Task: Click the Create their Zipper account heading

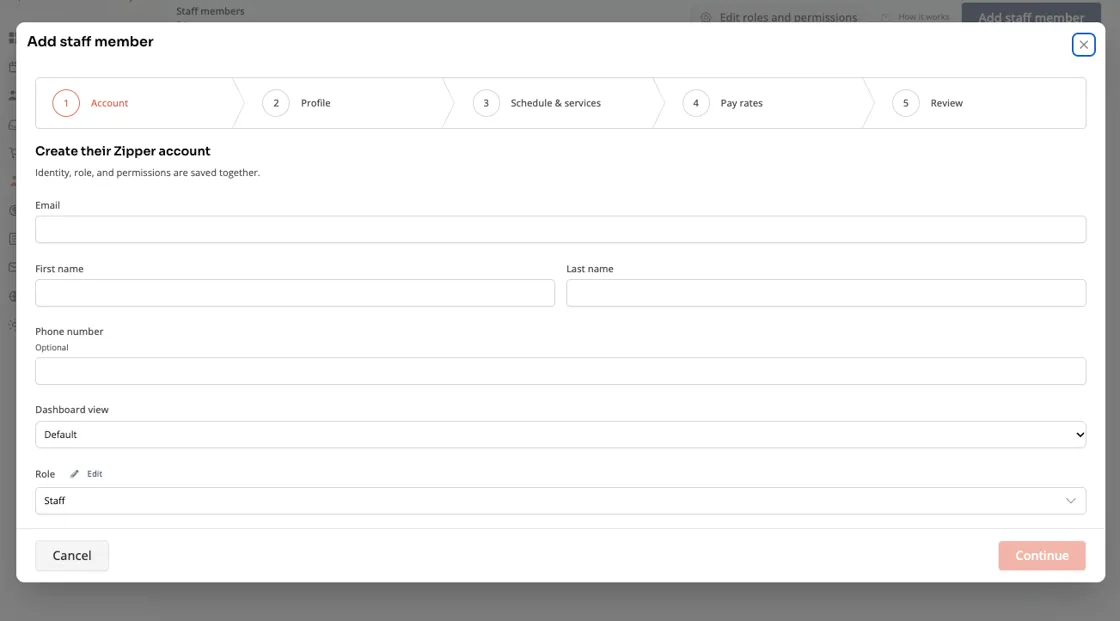Action: (x=123, y=151)
